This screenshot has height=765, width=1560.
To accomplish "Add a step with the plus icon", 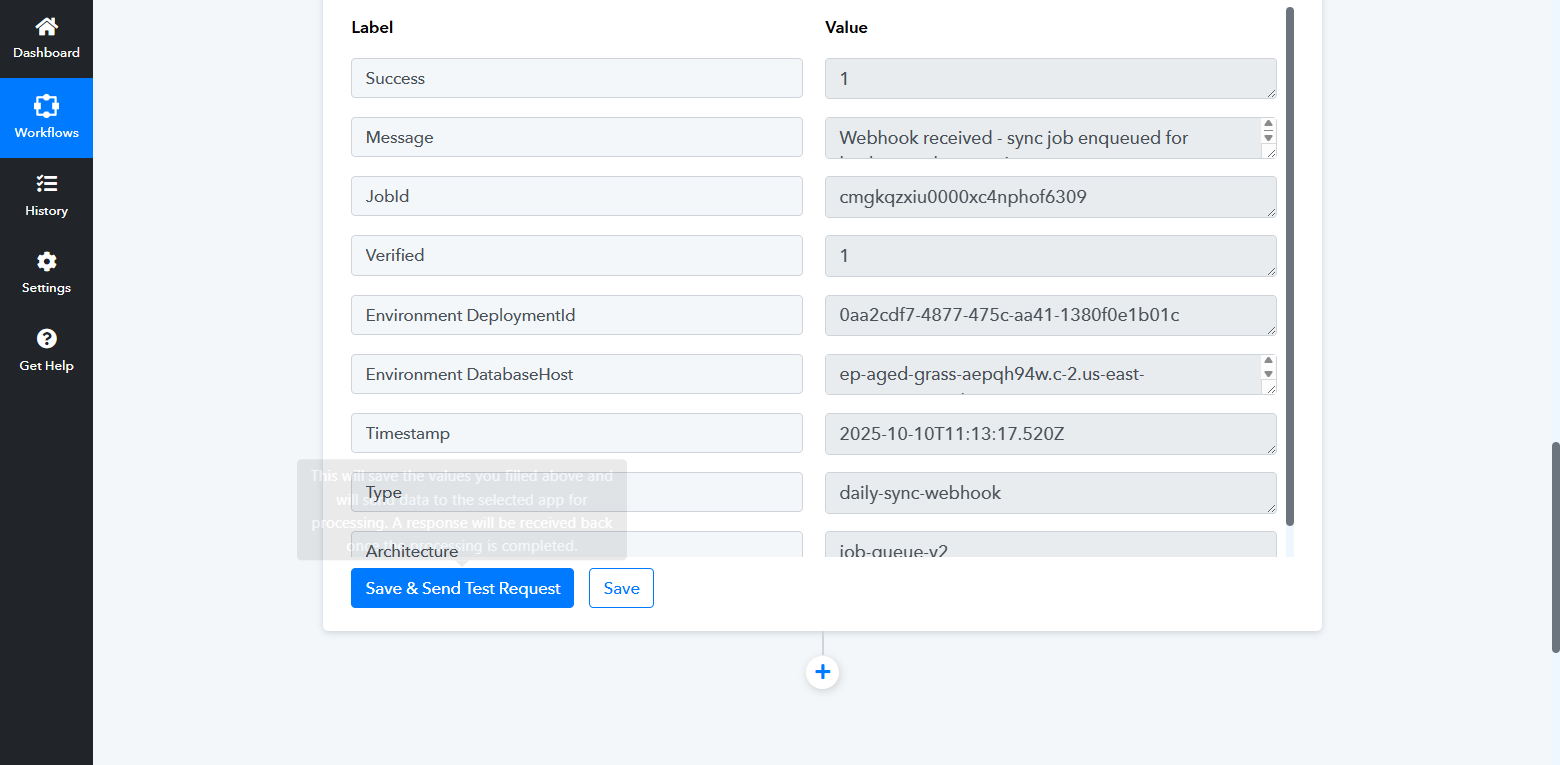I will click(x=822, y=672).
